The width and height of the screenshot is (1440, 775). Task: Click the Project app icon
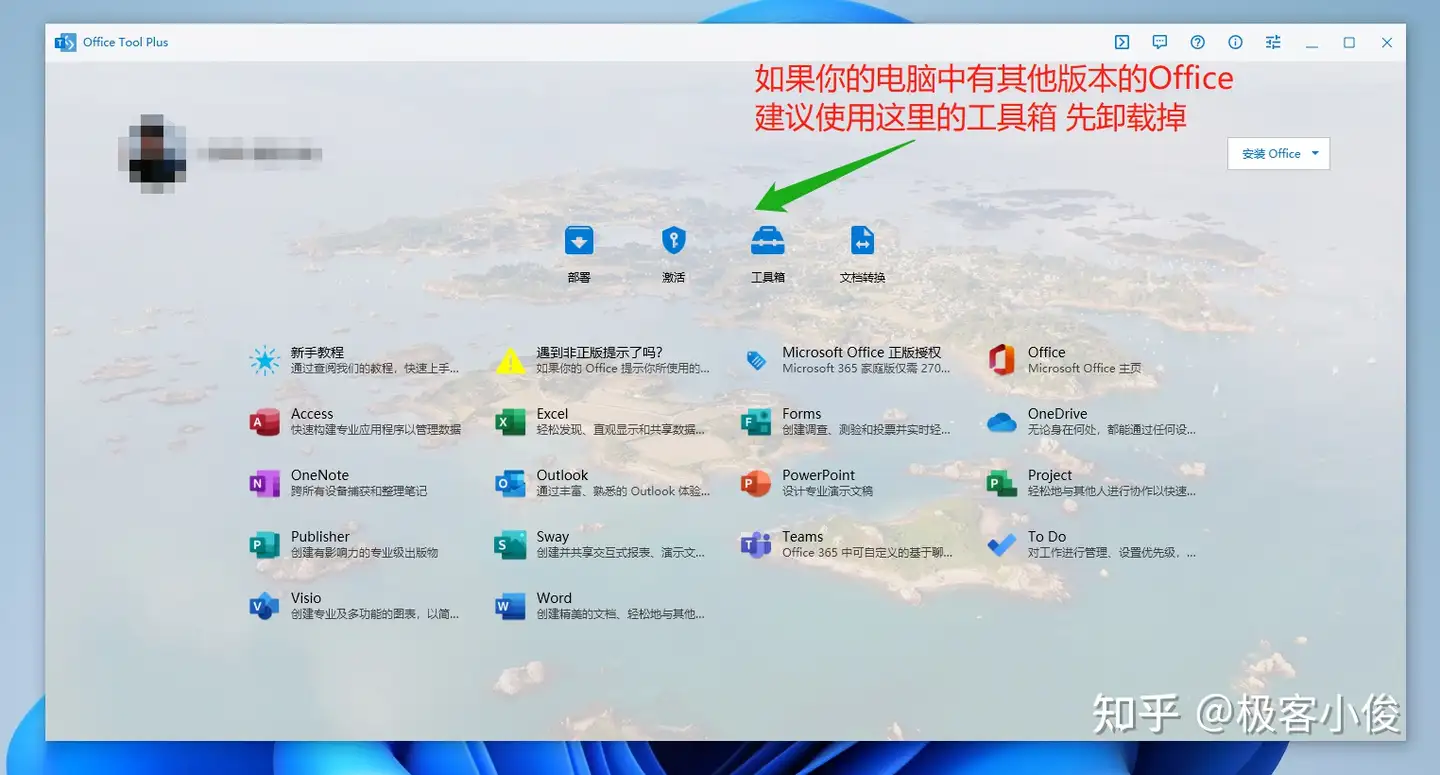(x=1001, y=483)
